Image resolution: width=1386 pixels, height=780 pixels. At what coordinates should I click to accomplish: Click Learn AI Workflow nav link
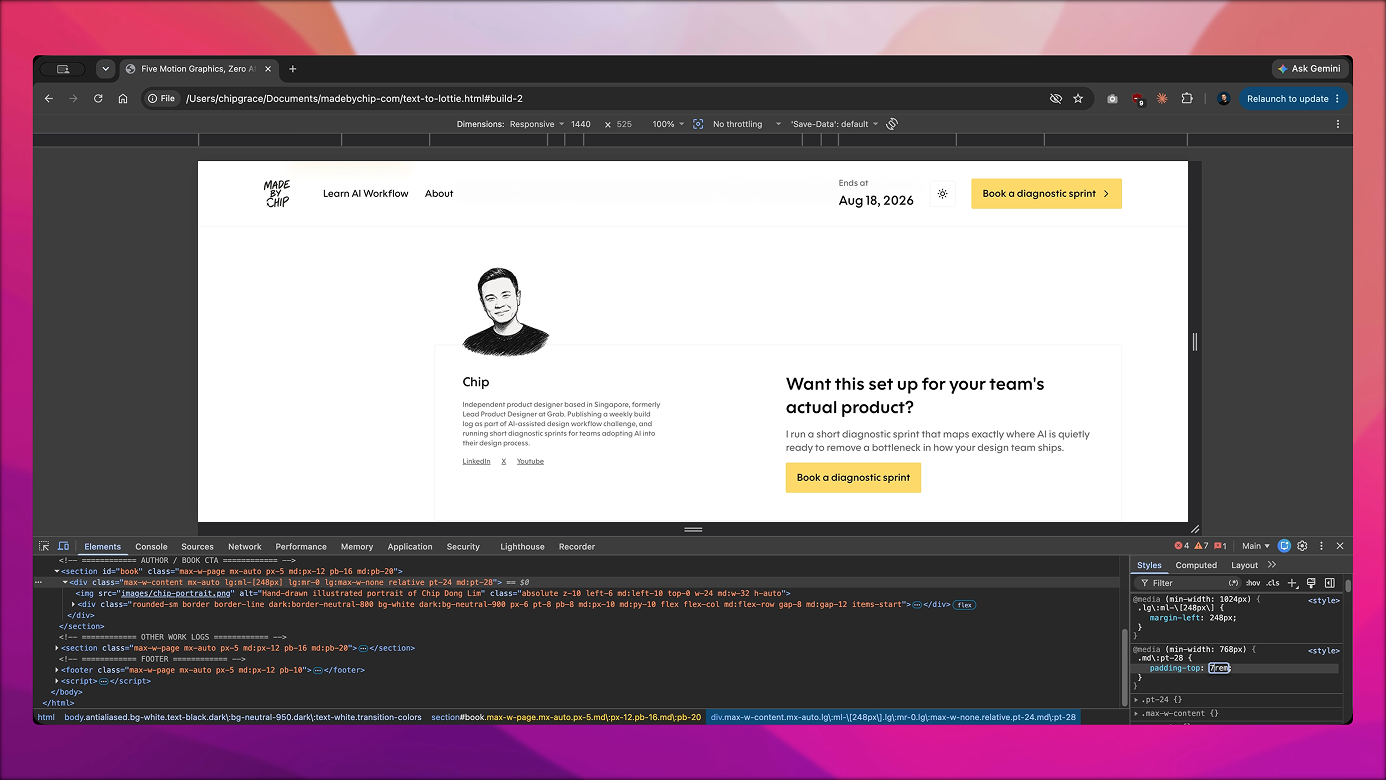[366, 194]
